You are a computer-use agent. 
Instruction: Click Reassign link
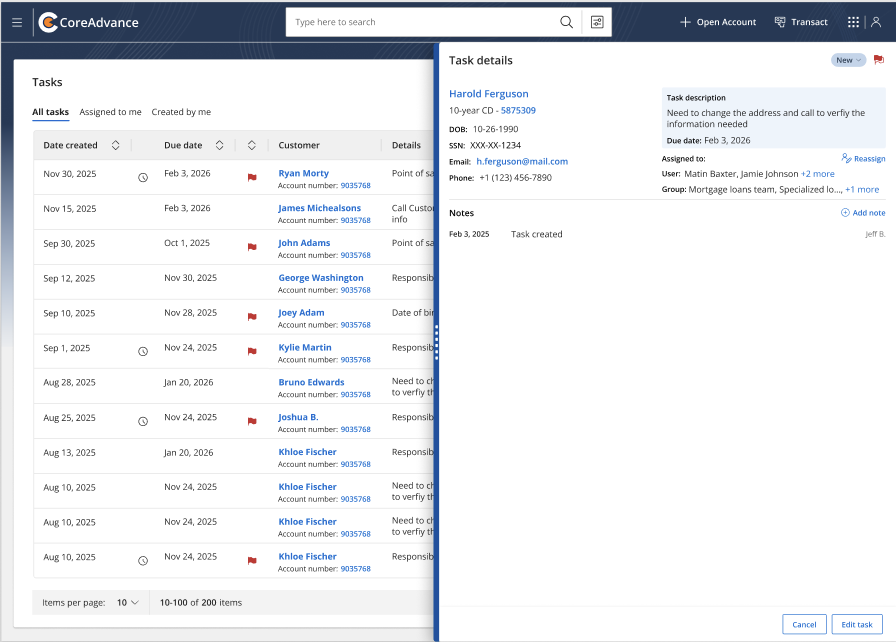click(863, 158)
